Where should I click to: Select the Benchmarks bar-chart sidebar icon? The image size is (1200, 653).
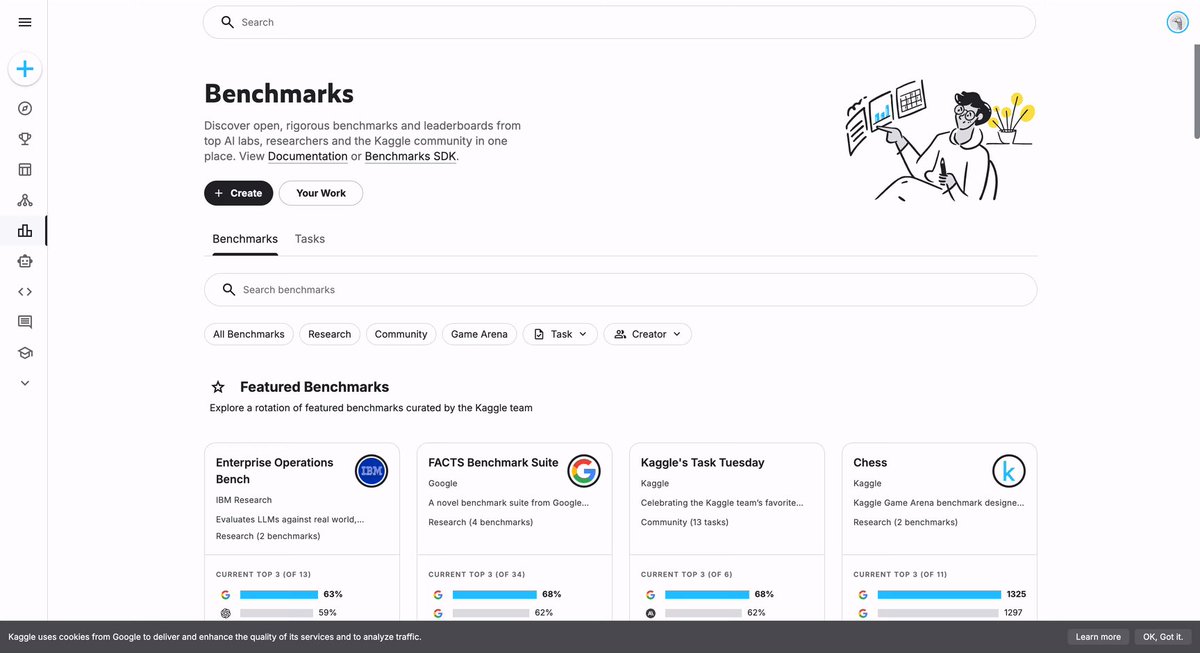(25, 231)
